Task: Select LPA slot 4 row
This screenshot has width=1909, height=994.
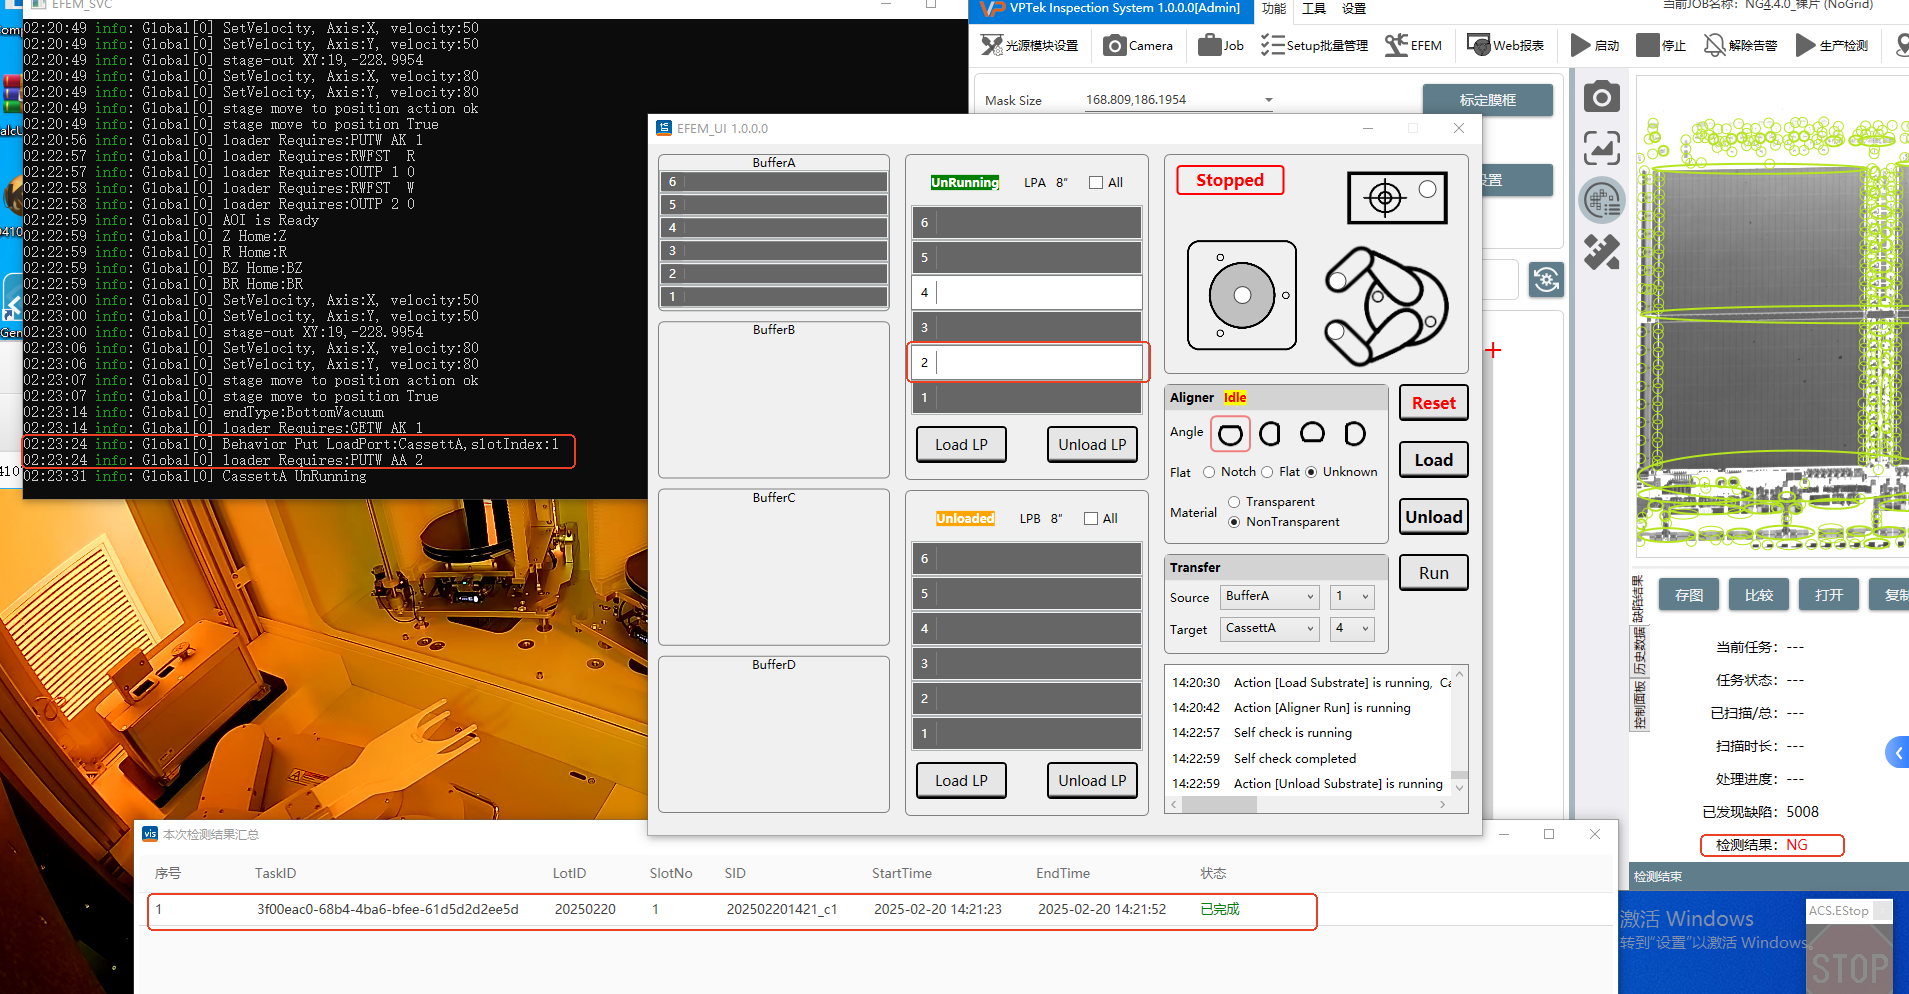Action: click(1027, 293)
